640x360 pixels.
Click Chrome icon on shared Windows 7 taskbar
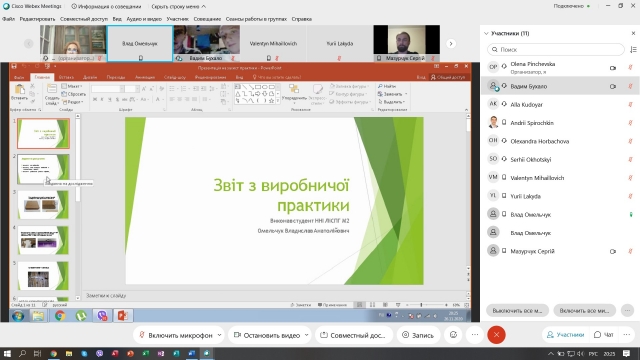(x=60, y=316)
